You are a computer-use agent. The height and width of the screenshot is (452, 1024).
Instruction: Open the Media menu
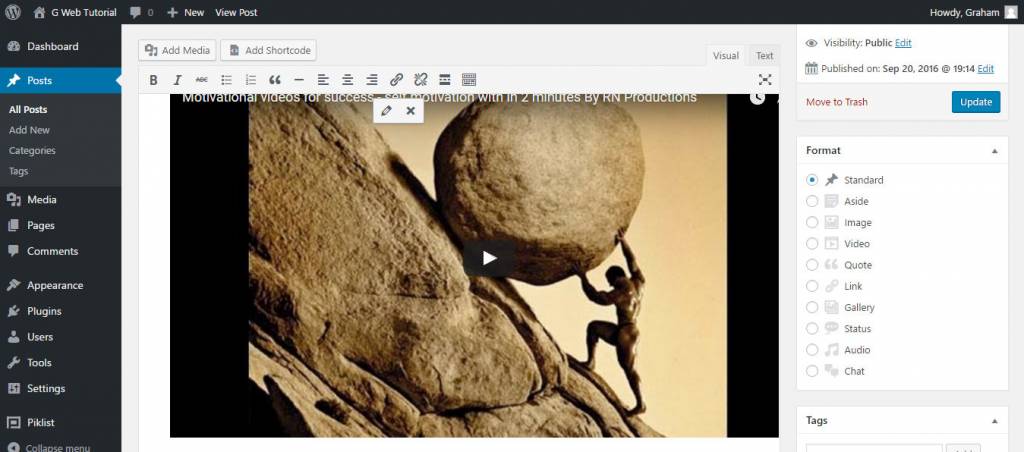point(60,199)
